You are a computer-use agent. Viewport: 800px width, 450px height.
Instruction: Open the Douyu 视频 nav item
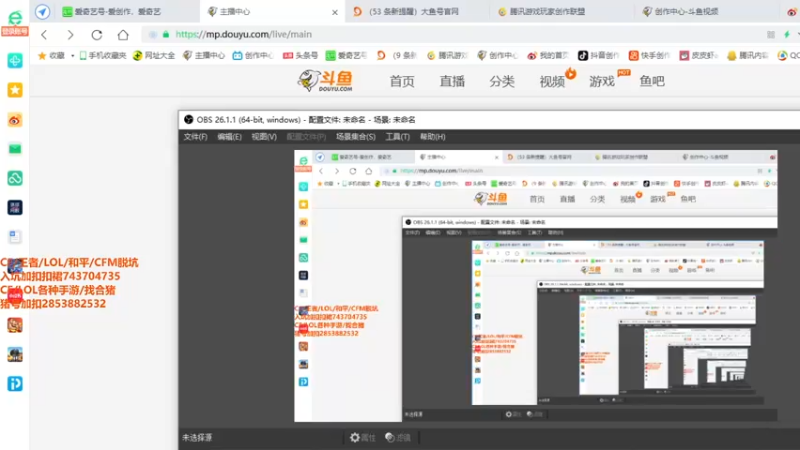pyautogui.click(x=552, y=81)
